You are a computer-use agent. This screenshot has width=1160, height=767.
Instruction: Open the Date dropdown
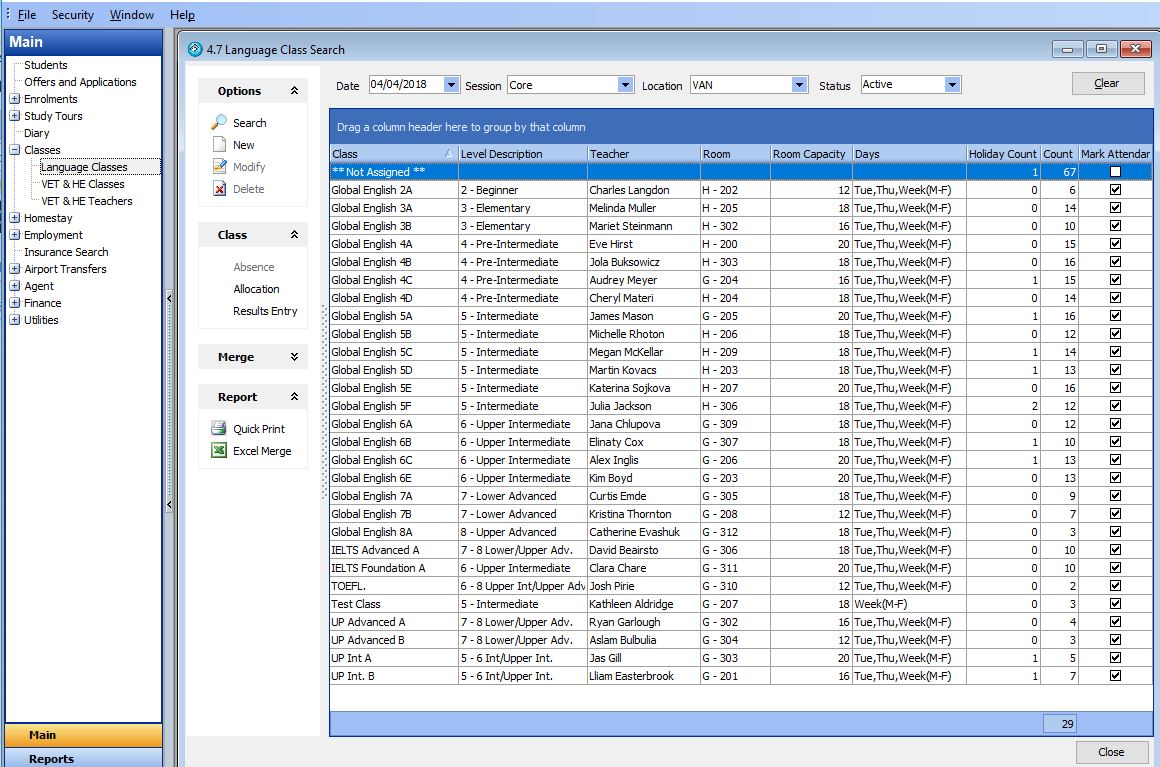(451, 85)
